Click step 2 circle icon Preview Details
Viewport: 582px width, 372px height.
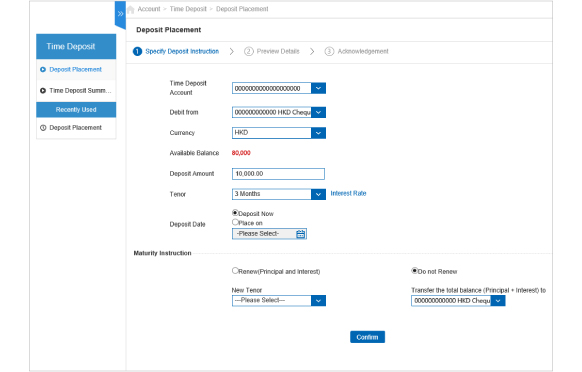pos(248,51)
